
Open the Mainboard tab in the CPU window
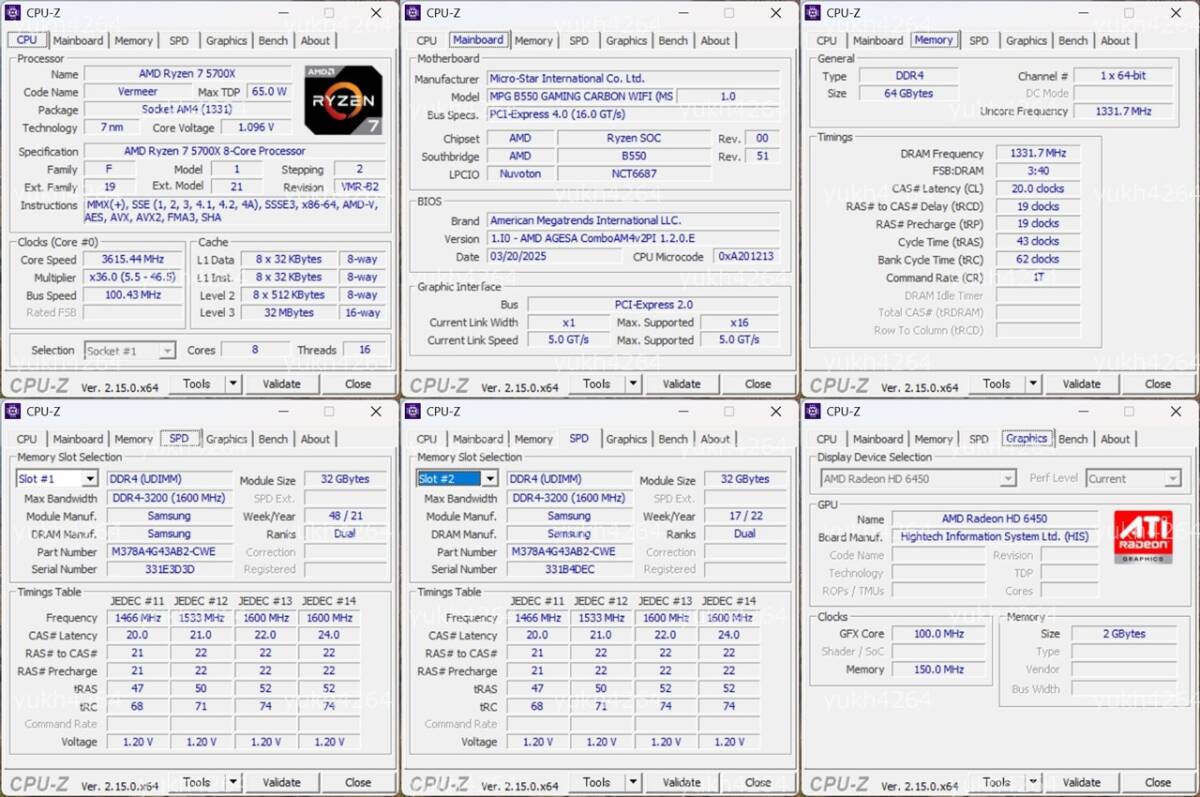point(78,41)
